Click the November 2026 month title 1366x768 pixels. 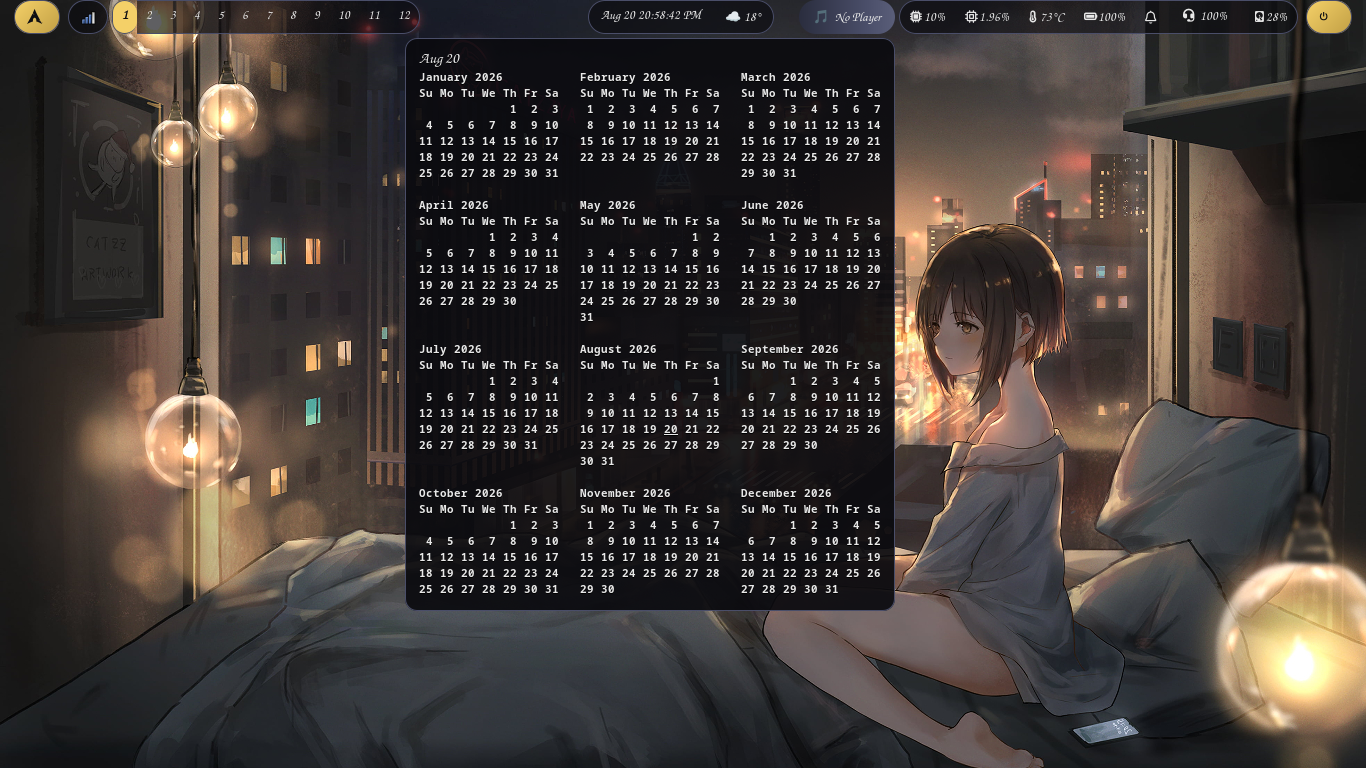(625, 493)
